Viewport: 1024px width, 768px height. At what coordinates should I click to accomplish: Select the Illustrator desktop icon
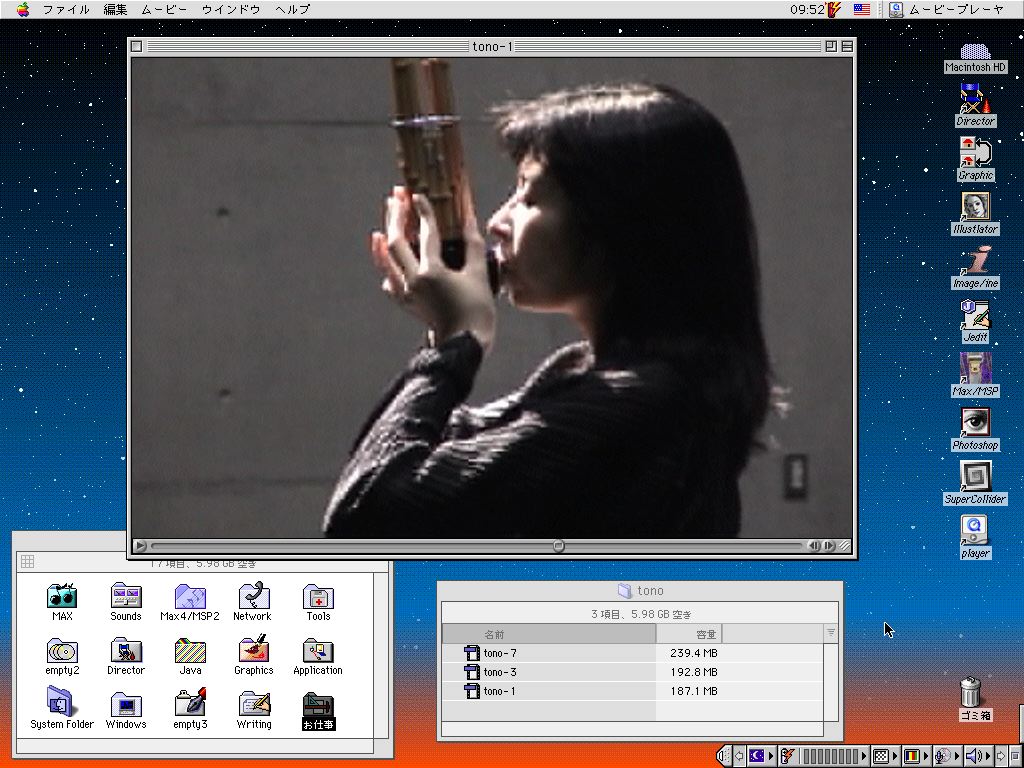point(975,207)
